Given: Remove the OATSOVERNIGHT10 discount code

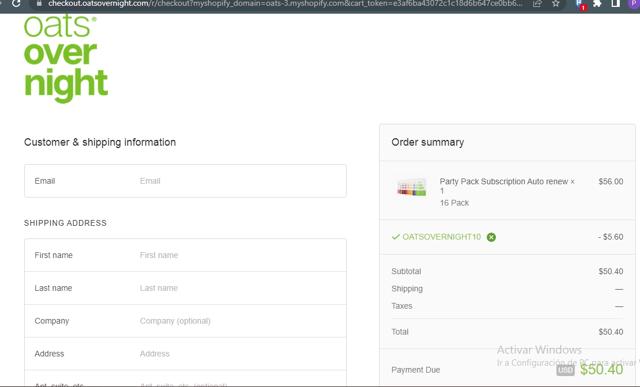Looking at the screenshot, I should point(491,237).
